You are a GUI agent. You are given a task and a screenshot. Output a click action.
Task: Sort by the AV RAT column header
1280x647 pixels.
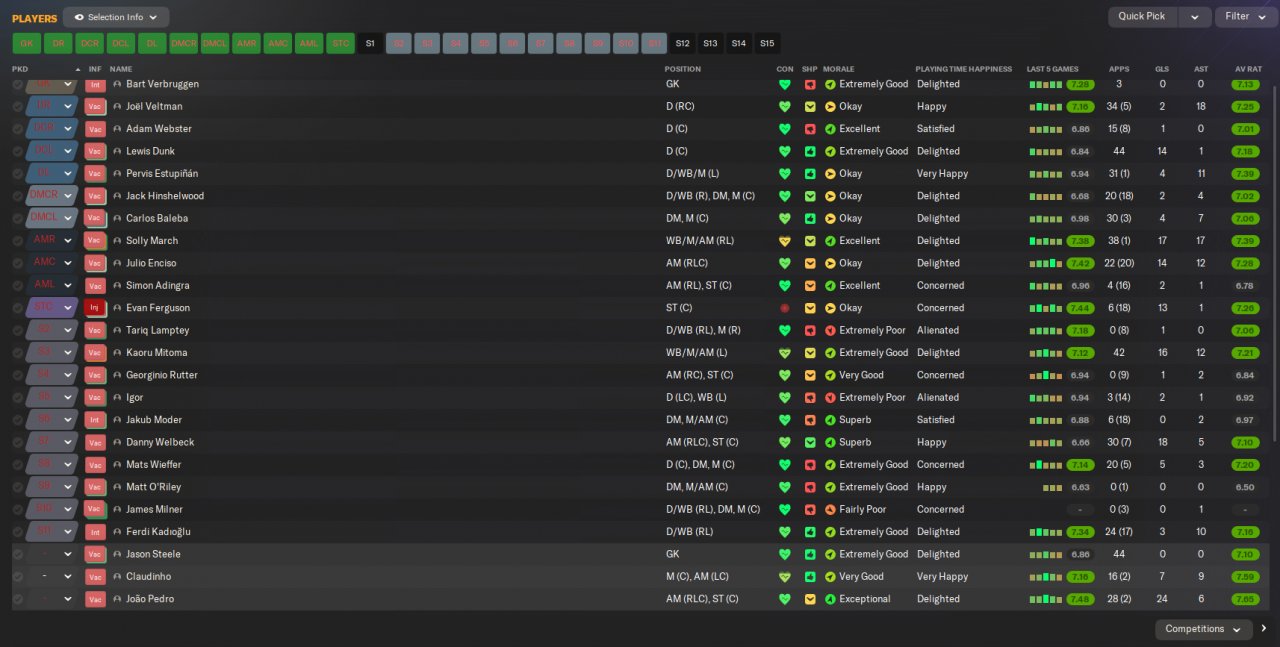(x=1247, y=69)
